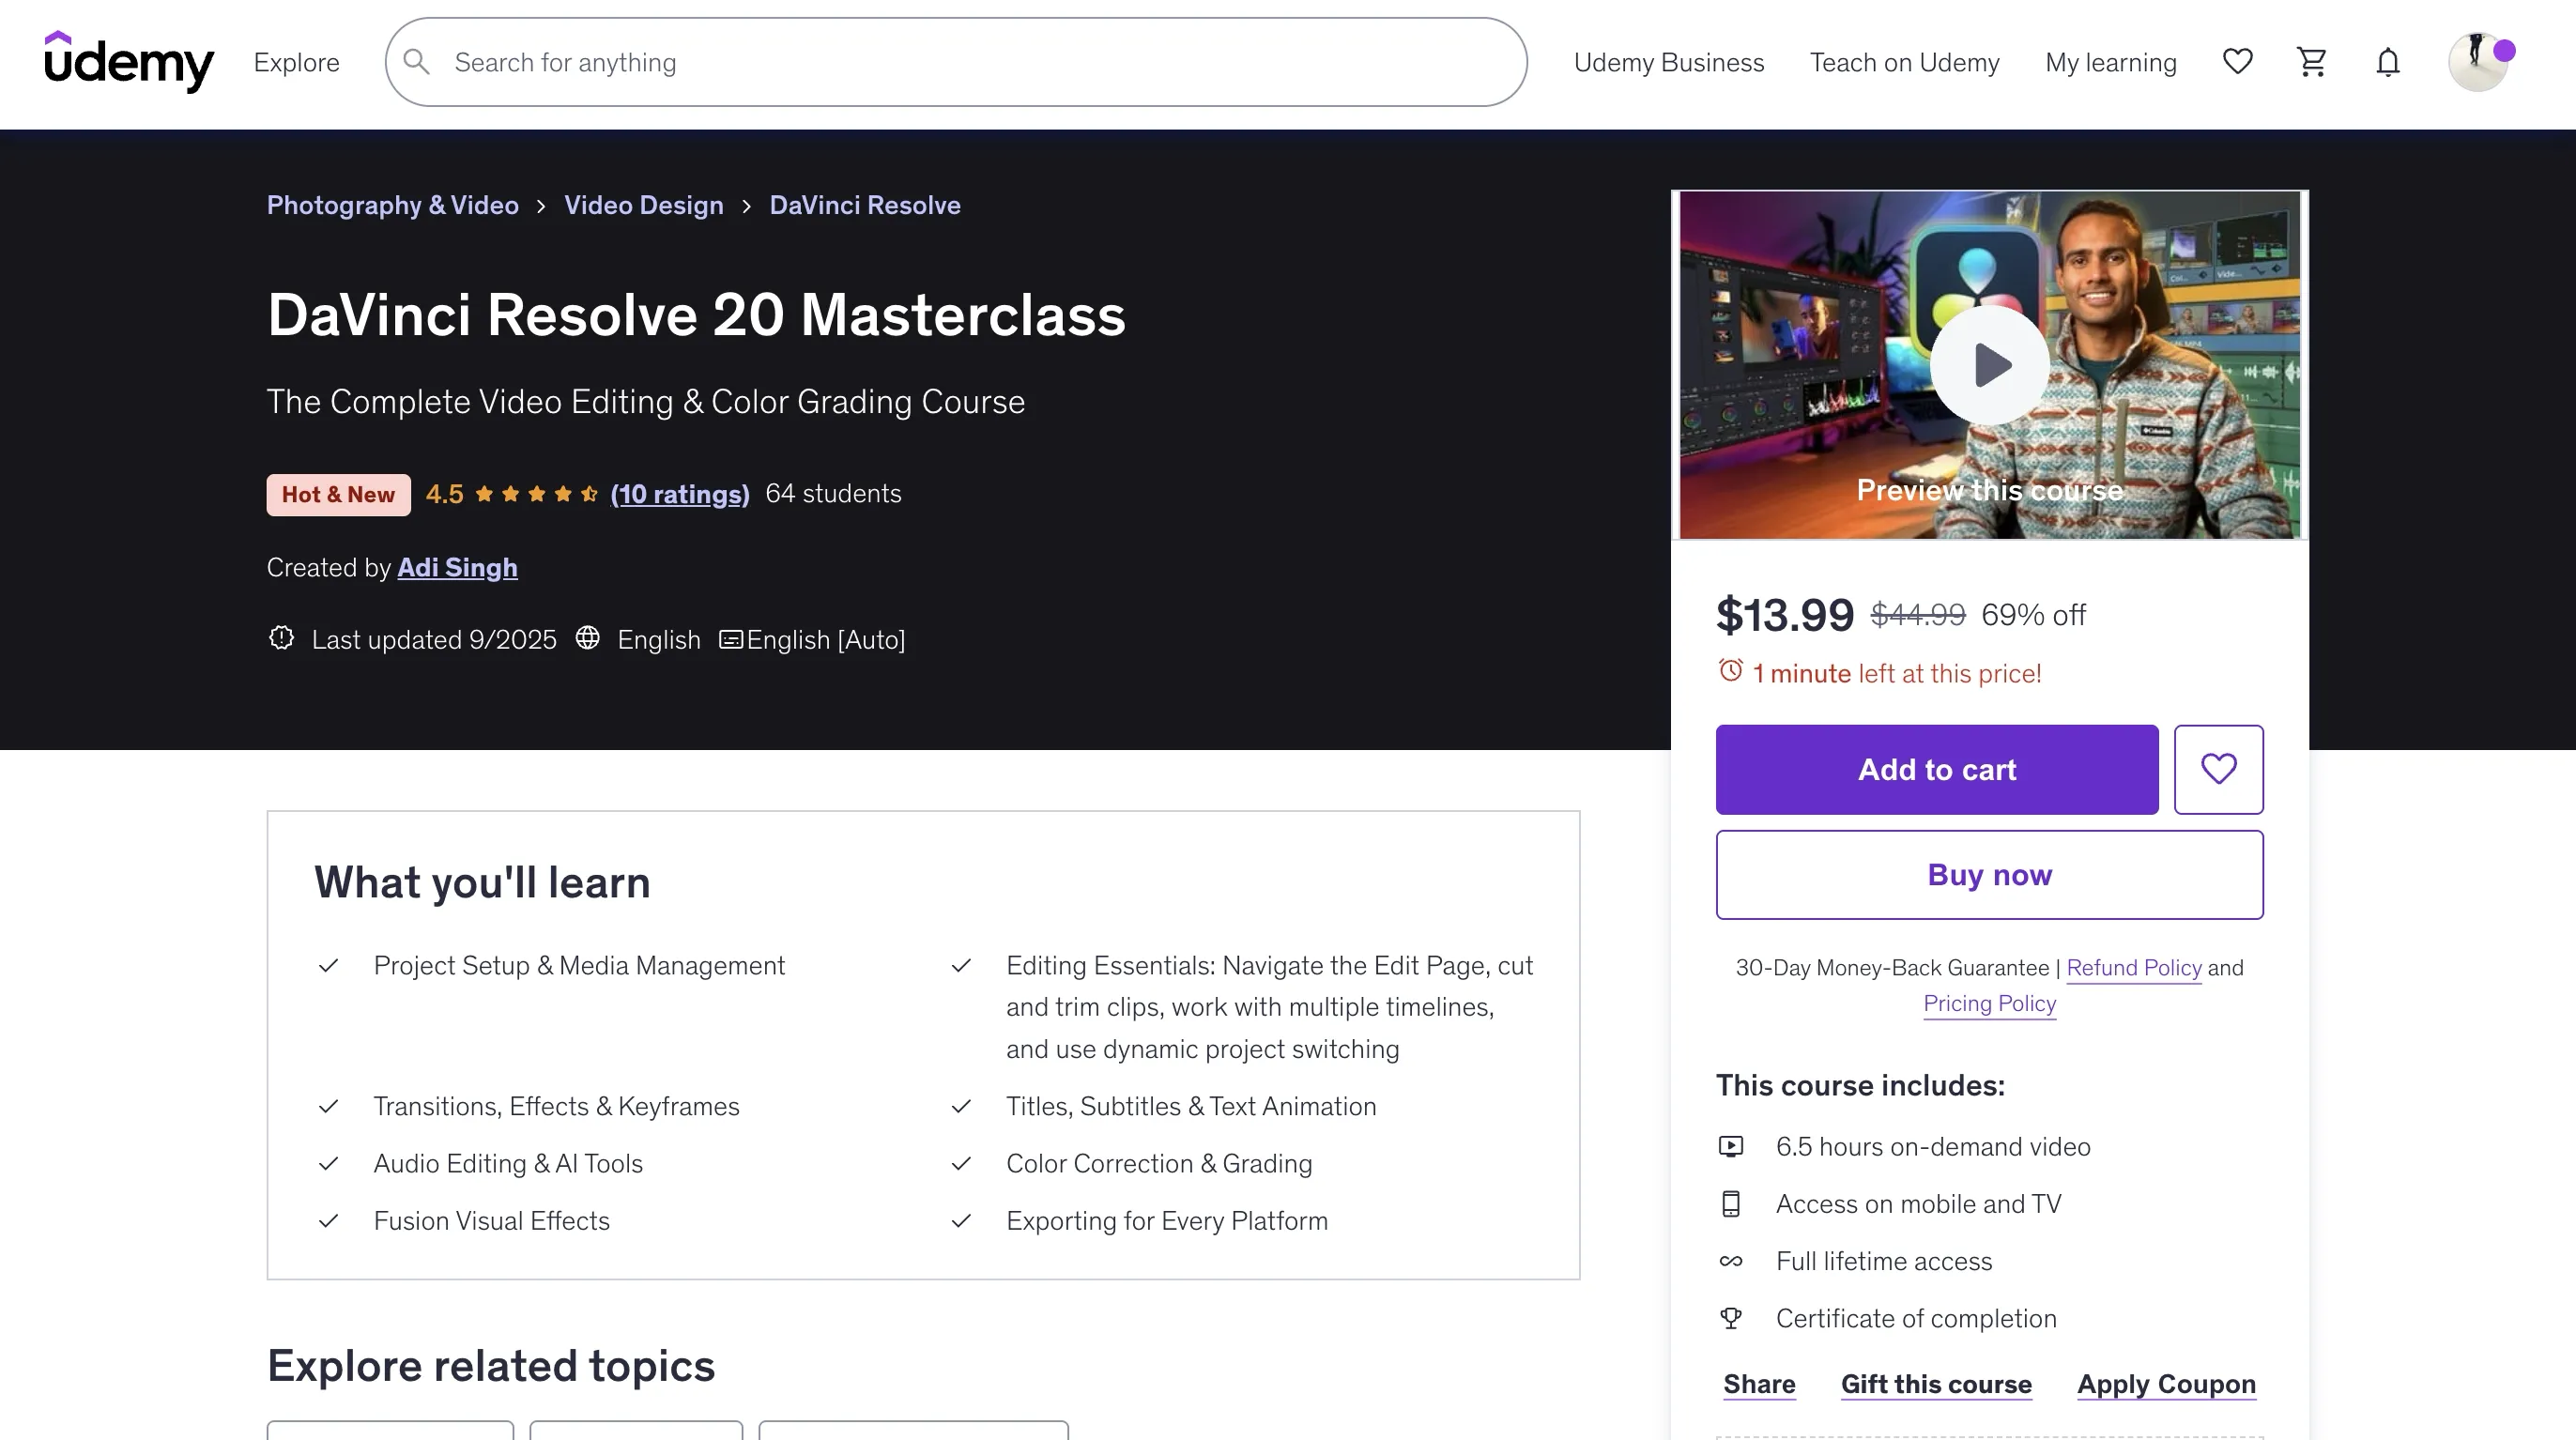The height and width of the screenshot is (1440, 2576).
Task: Click Apply Coupon
Action: click(2166, 1384)
